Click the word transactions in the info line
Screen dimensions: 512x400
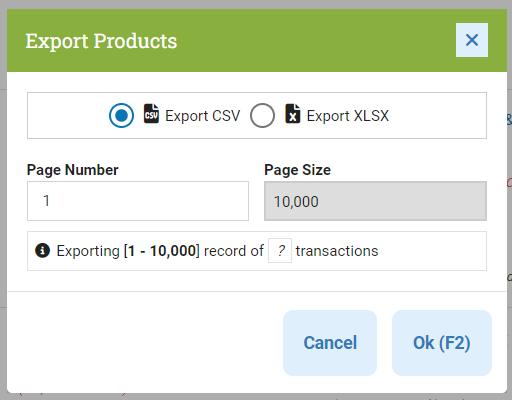point(337,251)
